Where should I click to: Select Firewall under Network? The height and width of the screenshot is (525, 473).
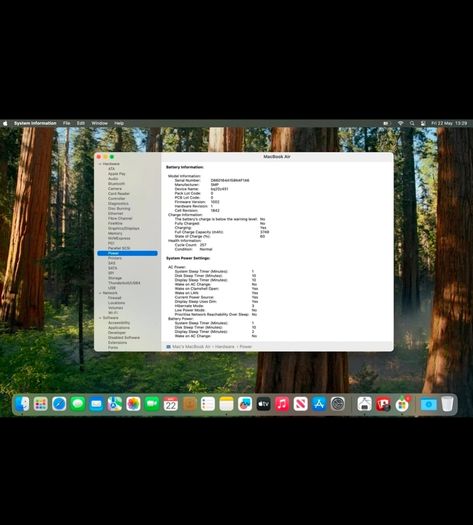[x=114, y=298]
